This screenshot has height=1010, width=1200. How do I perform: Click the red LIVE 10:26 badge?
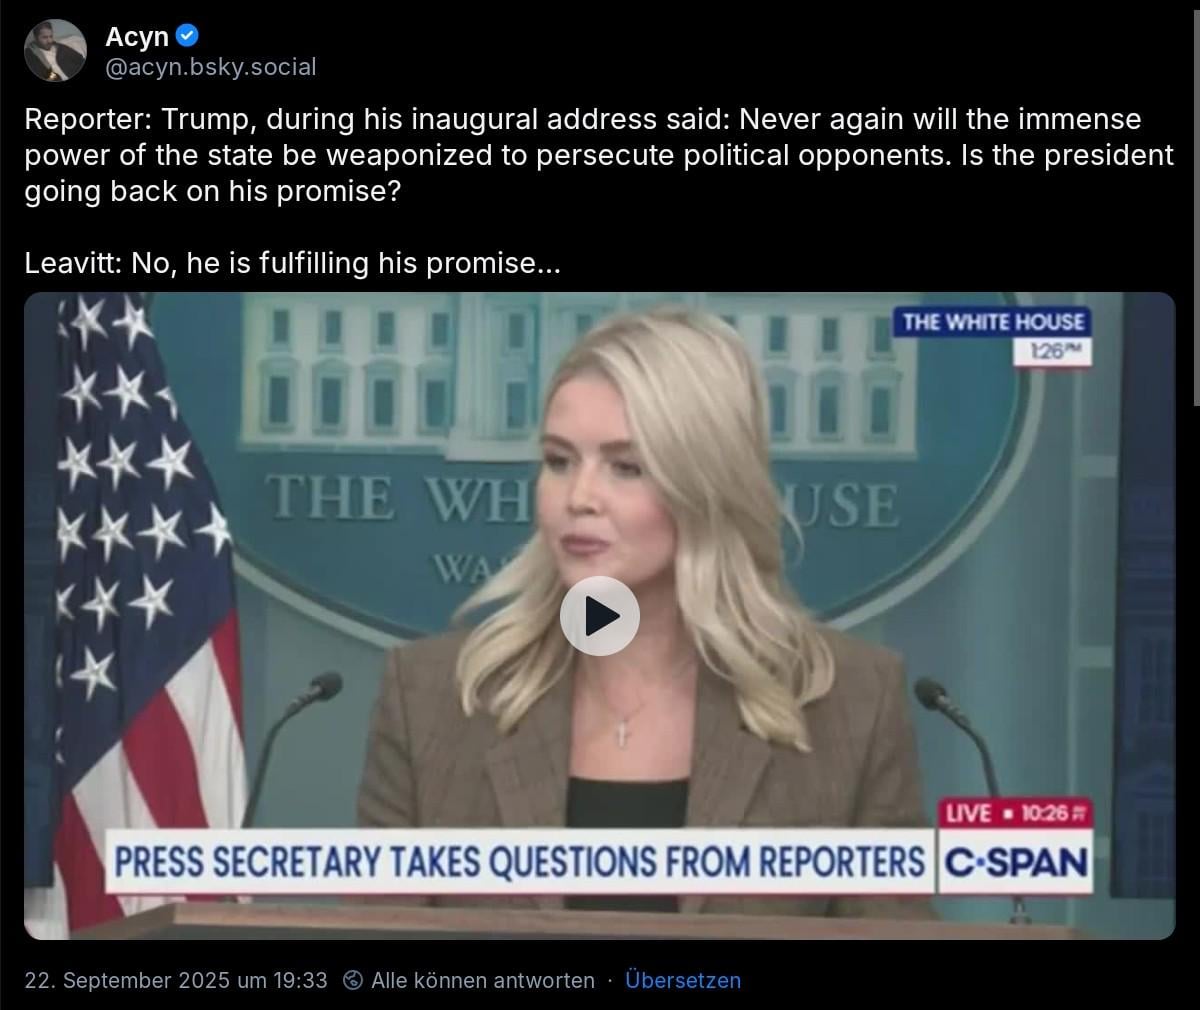(1016, 813)
